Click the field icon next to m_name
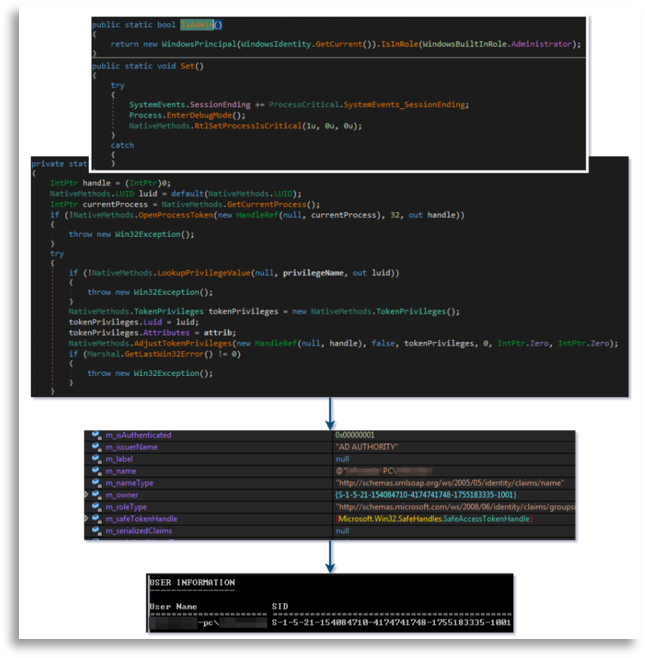645x658 pixels. click(x=97, y=471)
